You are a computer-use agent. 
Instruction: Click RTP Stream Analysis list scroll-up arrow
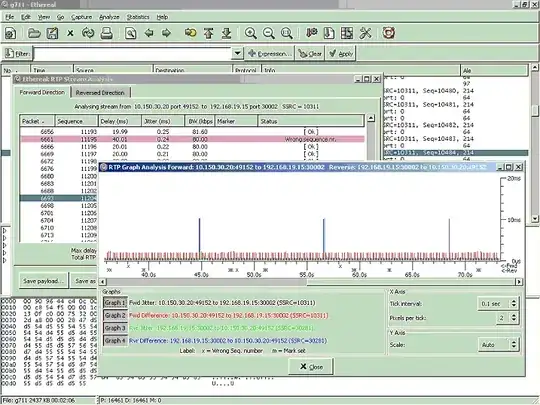coord(371,118)
